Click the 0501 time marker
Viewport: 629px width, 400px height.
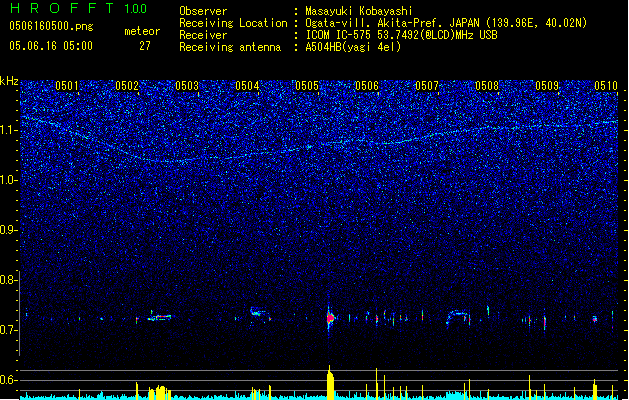pyautogui.click(x=67, y=86)
